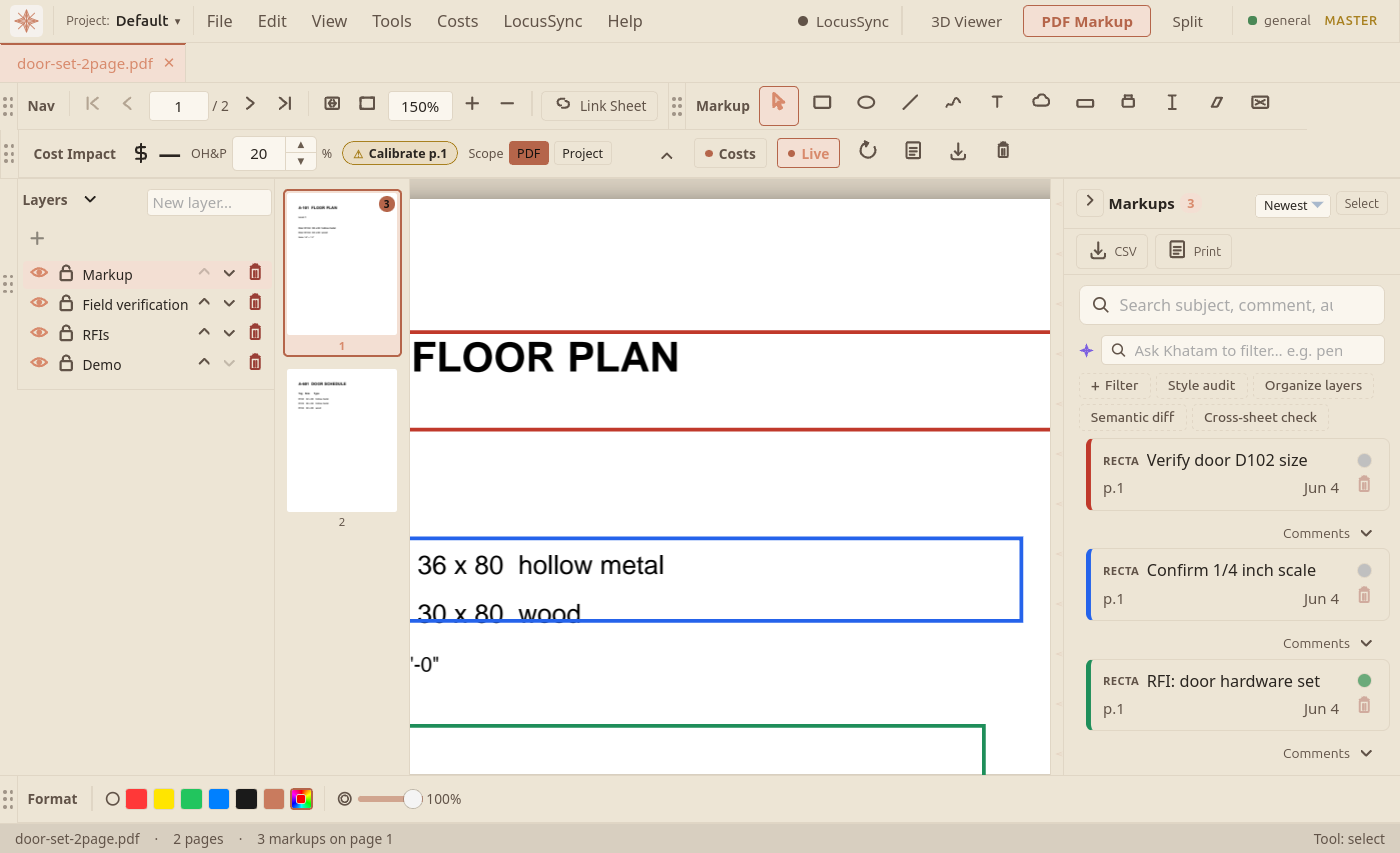This screenshot has height=853, width=1400.
Task: Toggle visibility of Markup layer
Action: tap(39, 273)
